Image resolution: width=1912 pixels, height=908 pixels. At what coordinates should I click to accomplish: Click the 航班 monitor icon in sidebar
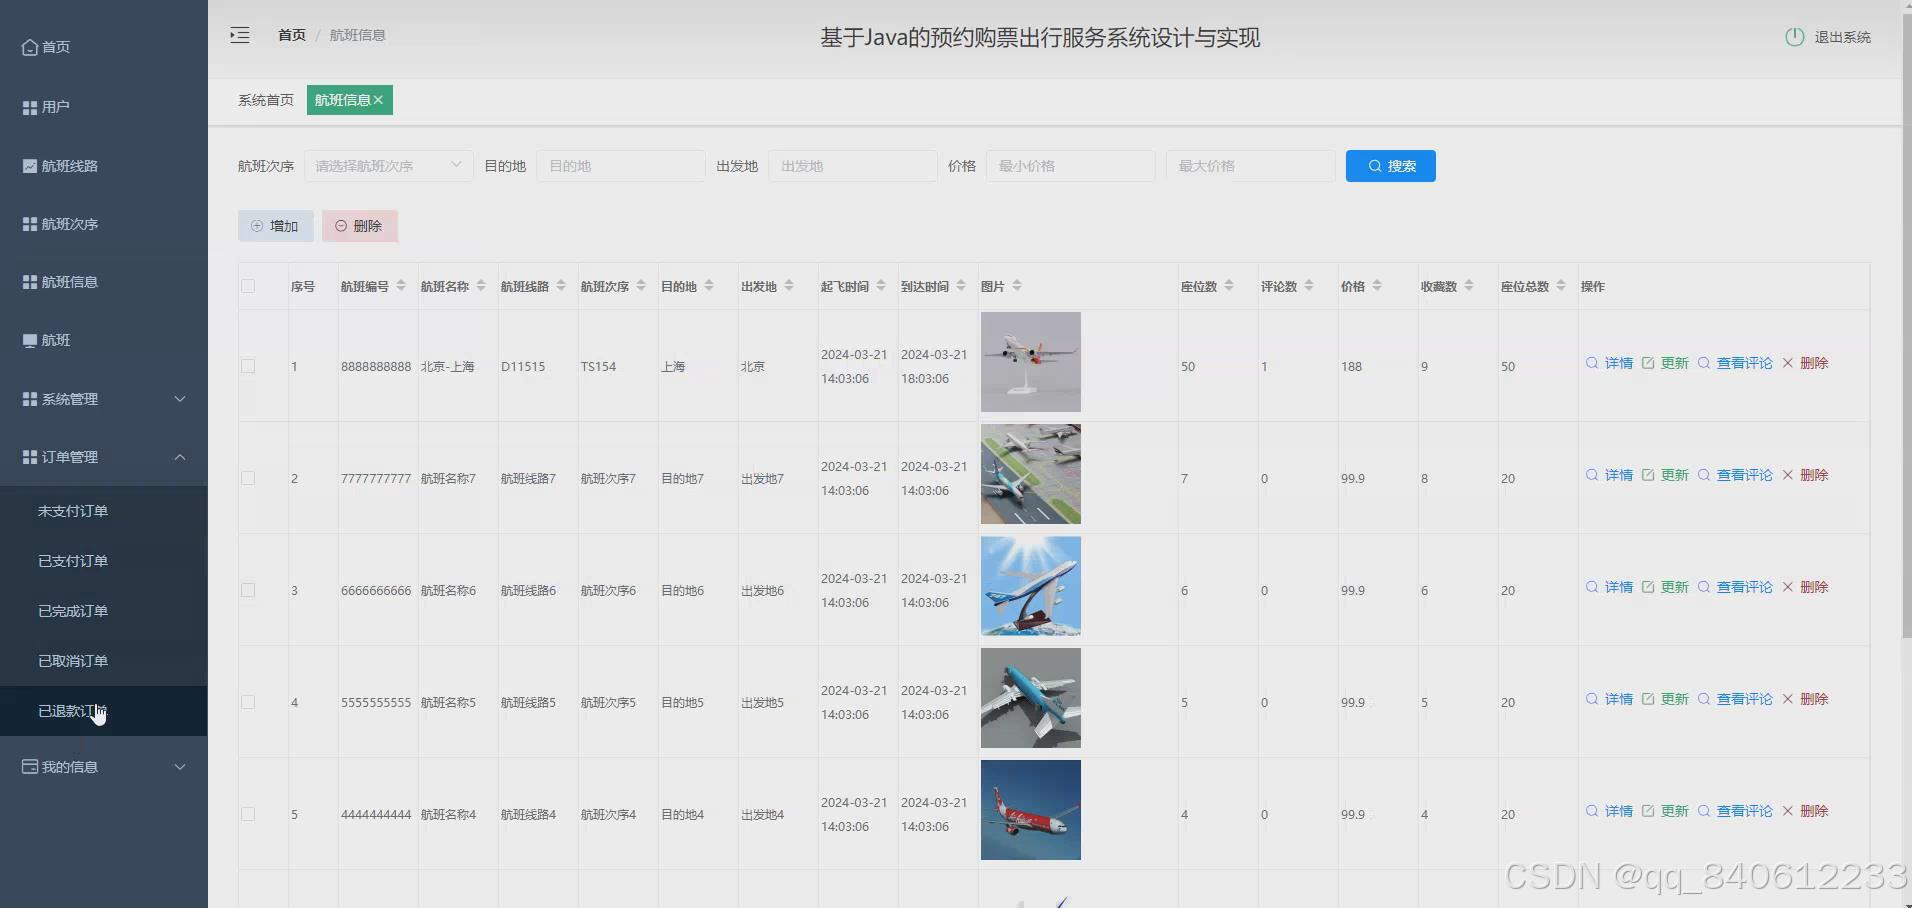28,340
